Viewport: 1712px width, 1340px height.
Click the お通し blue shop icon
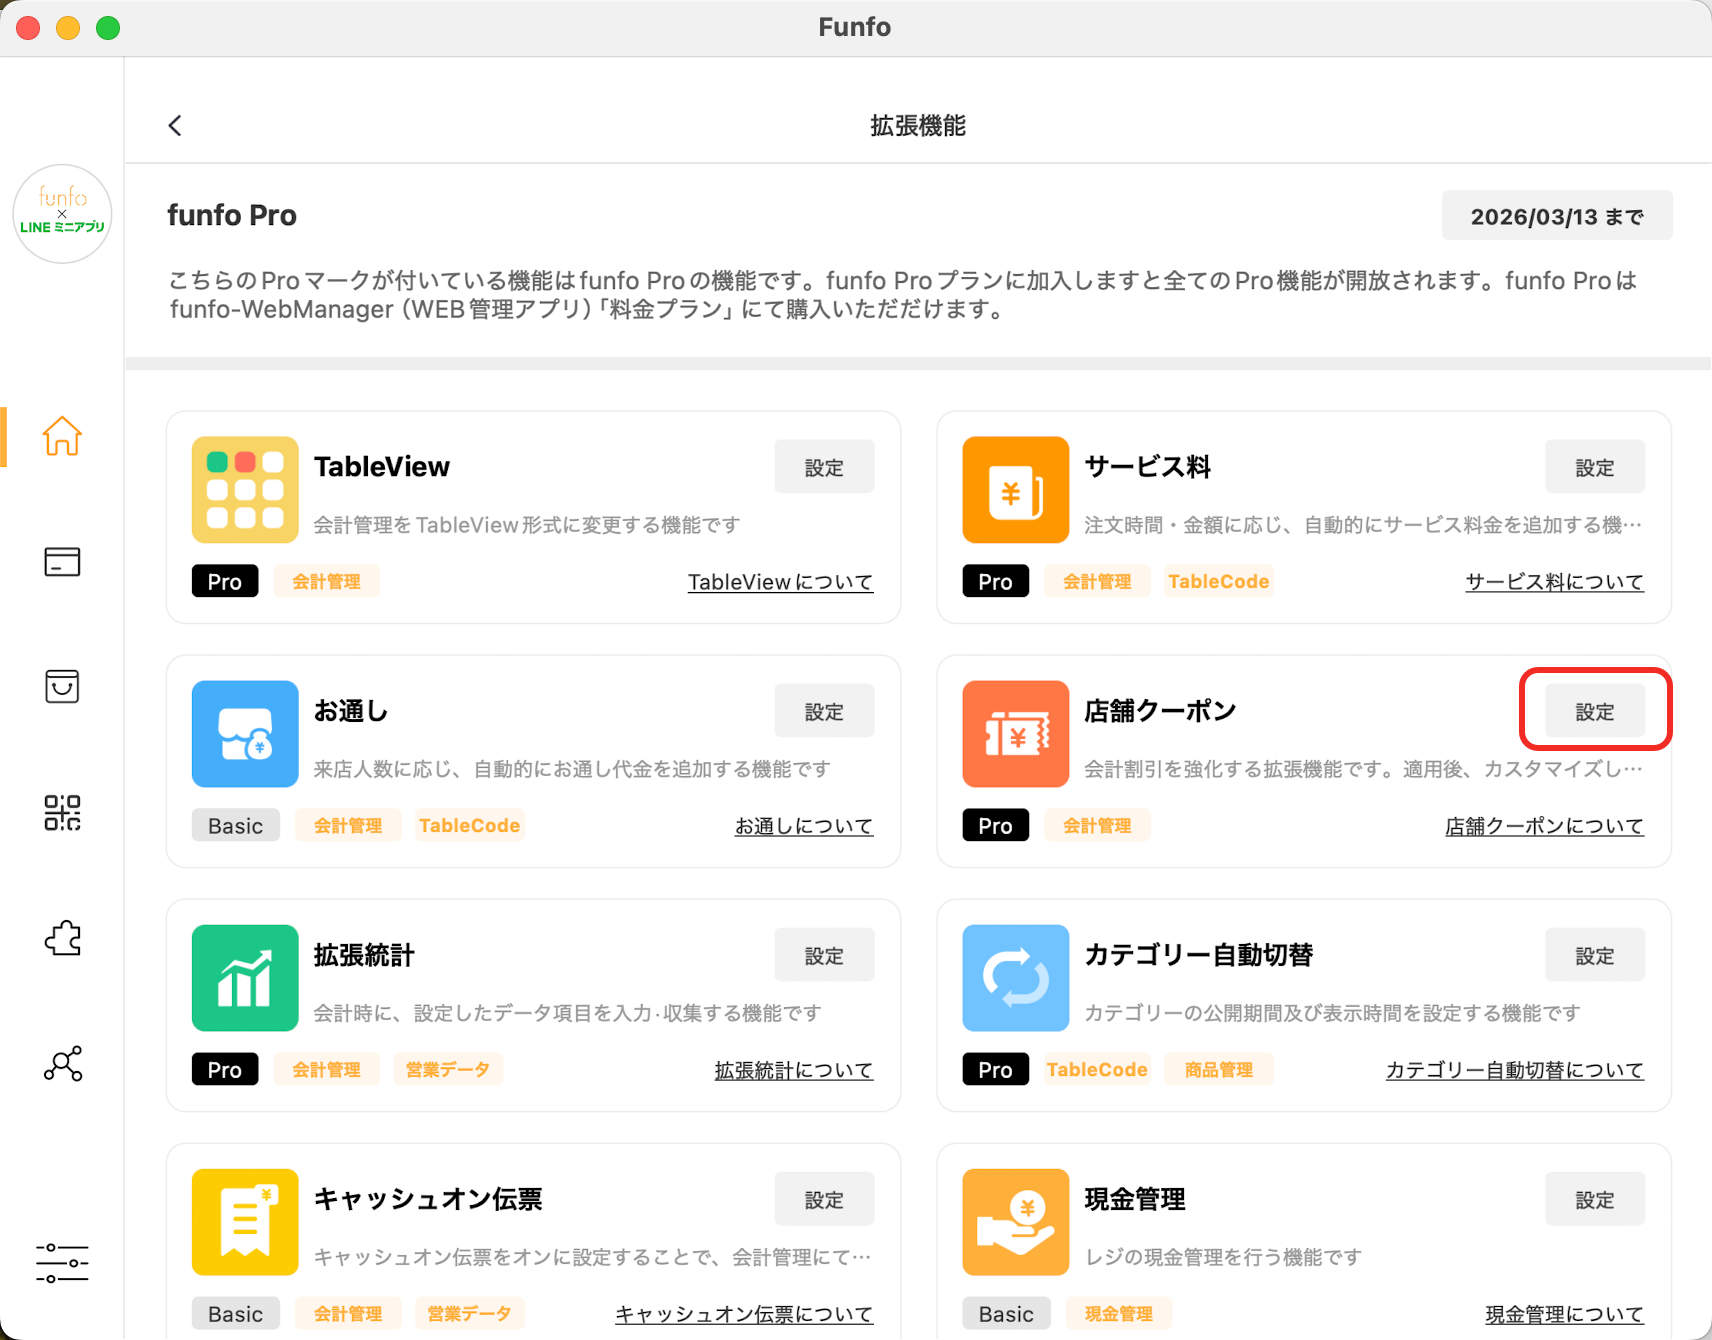click(245, 734)
